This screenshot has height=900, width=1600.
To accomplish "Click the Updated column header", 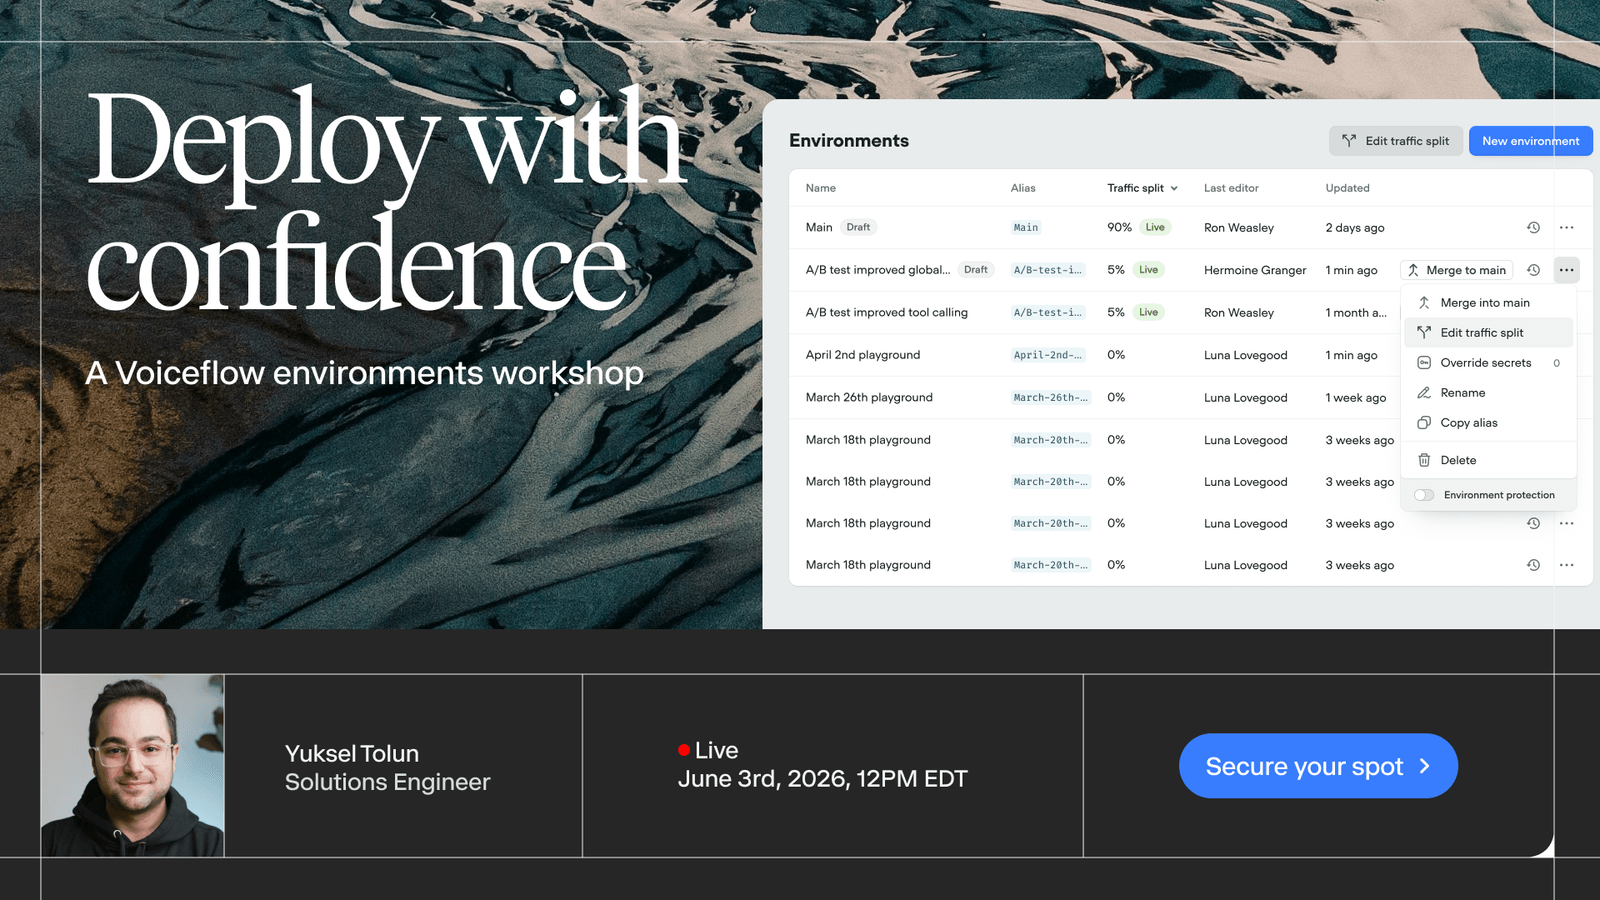I will point(1347,188).
